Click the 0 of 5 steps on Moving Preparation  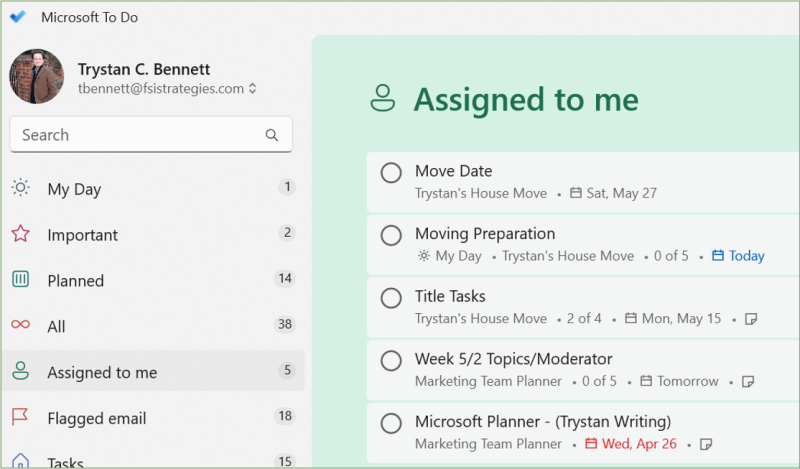(671, 256)
